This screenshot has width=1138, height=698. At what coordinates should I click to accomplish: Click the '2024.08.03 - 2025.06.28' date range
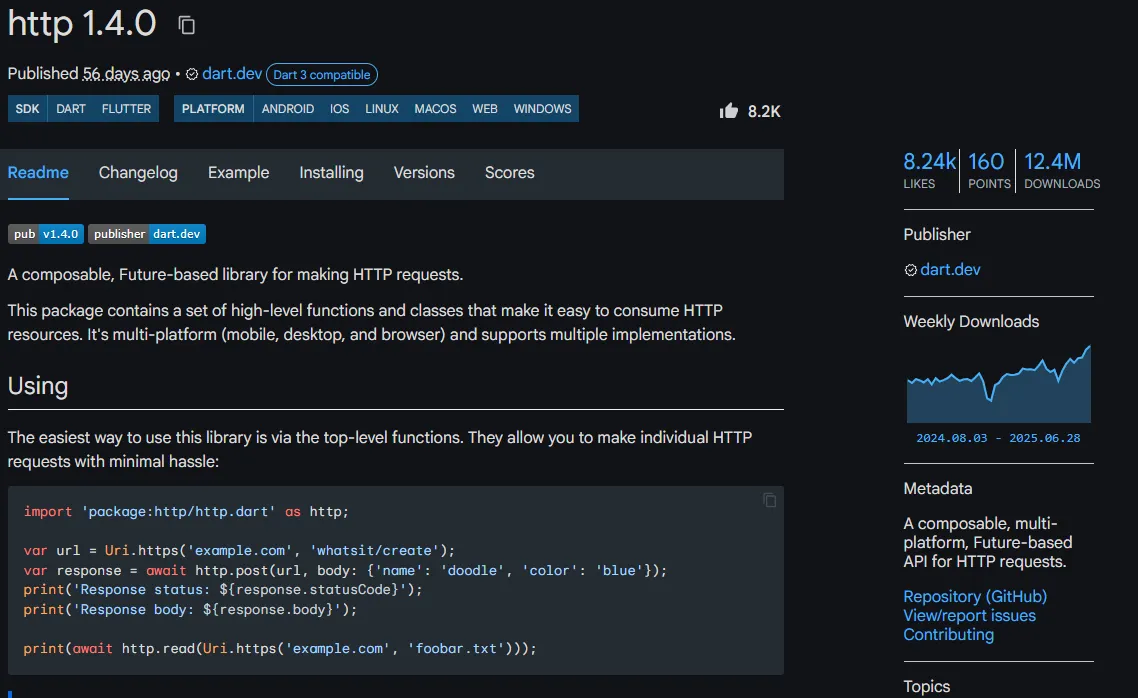click(998, 438)
